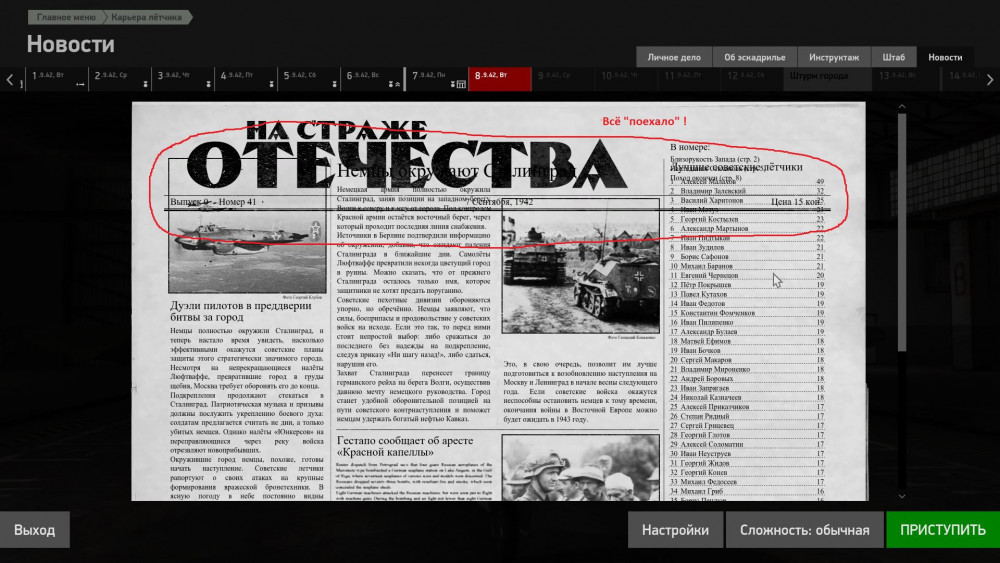Open Настройки settings
The width and height of the screenshot is (1000, 563).
pos(675,530)
